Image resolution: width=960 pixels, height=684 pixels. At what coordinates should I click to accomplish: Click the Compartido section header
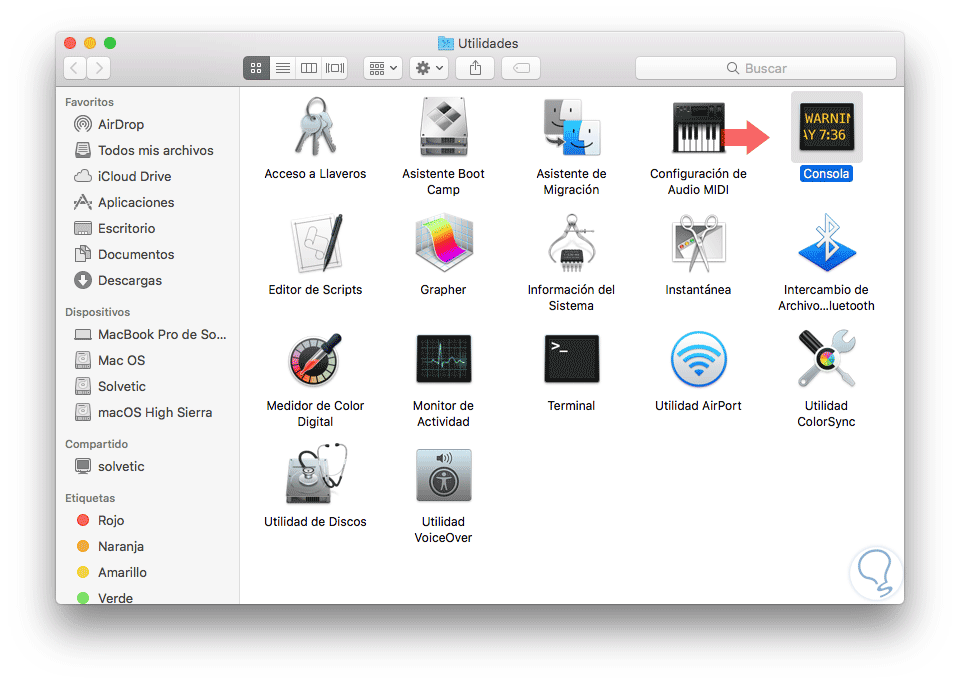(96, 444)
